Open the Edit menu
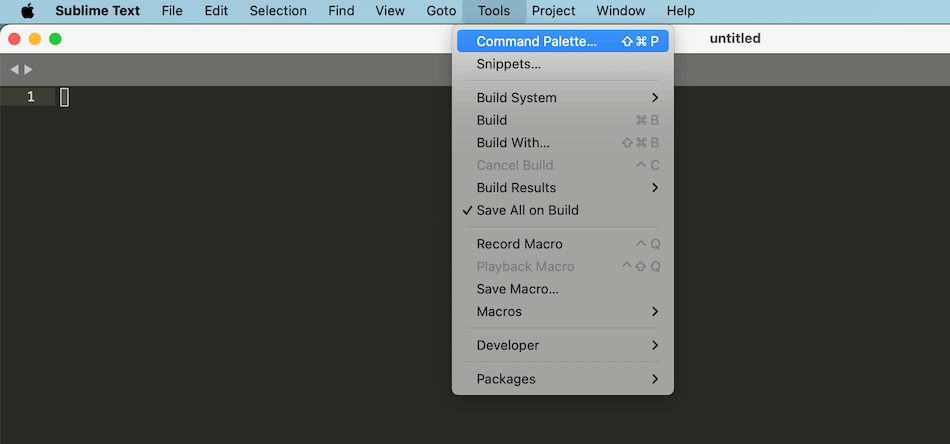Image resolution: width=950 pixels, height=444 pixels. click(216, 11)
